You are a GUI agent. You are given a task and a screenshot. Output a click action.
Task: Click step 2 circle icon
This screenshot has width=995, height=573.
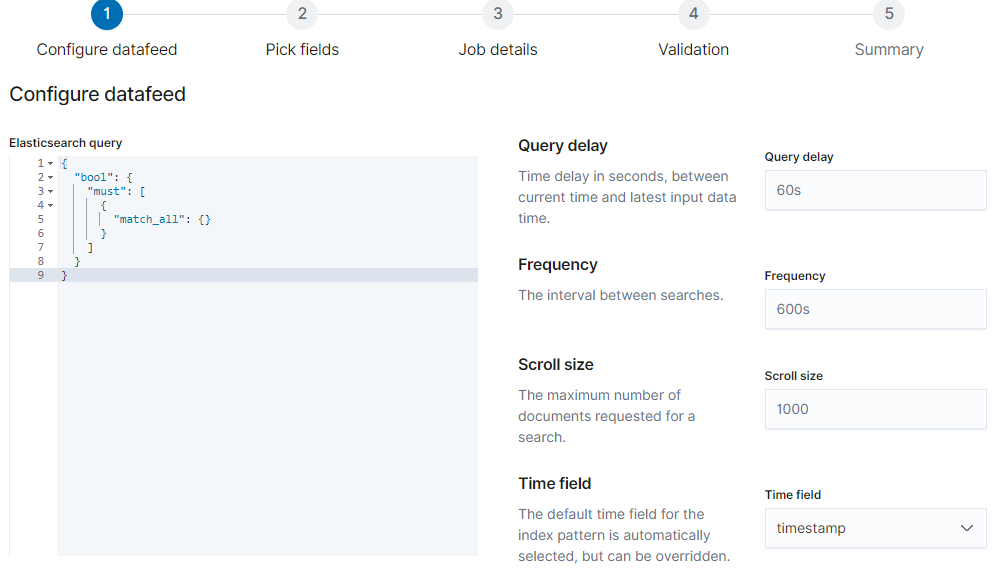coord(302,14)
